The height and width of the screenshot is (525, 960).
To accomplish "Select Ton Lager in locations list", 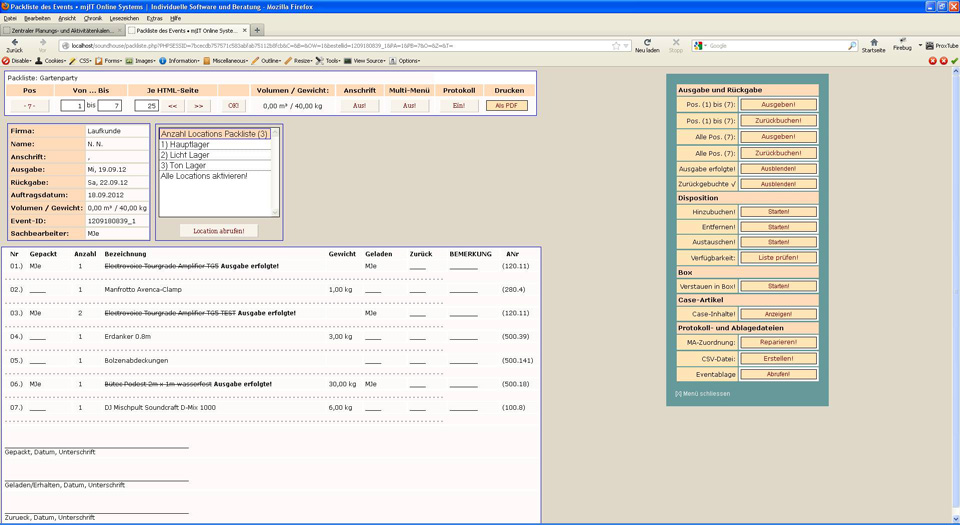I will (x=215, y=165).
